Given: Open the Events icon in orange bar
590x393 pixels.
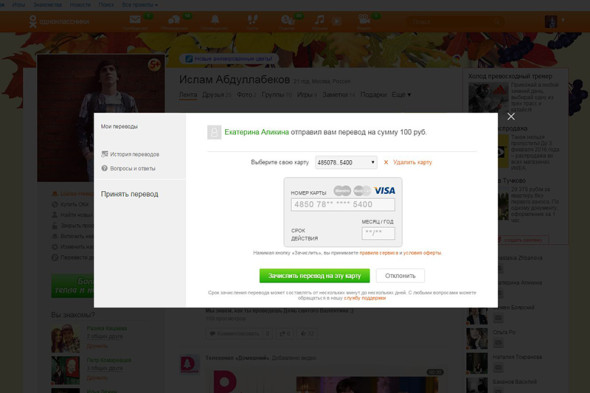Looking at the screenshot, I should 287,20.
